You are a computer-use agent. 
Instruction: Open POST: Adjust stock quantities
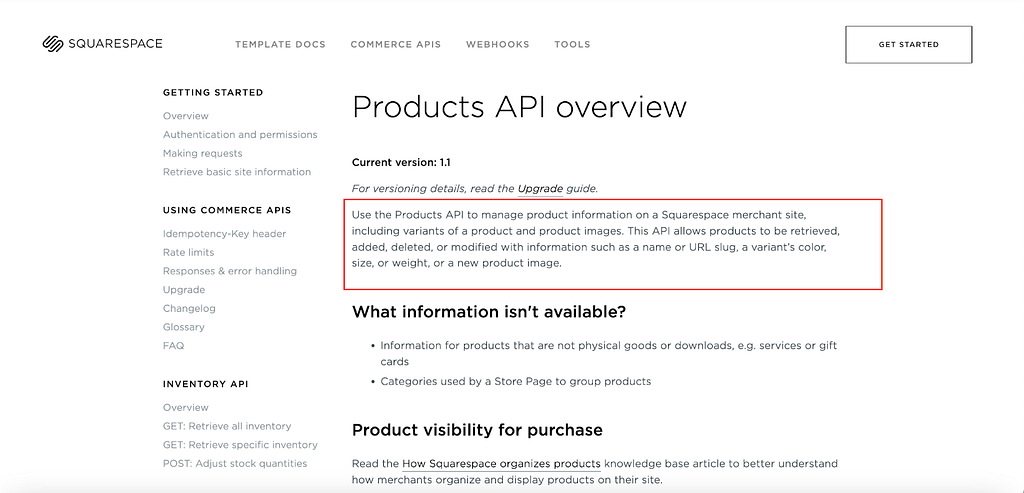(235, 464)
